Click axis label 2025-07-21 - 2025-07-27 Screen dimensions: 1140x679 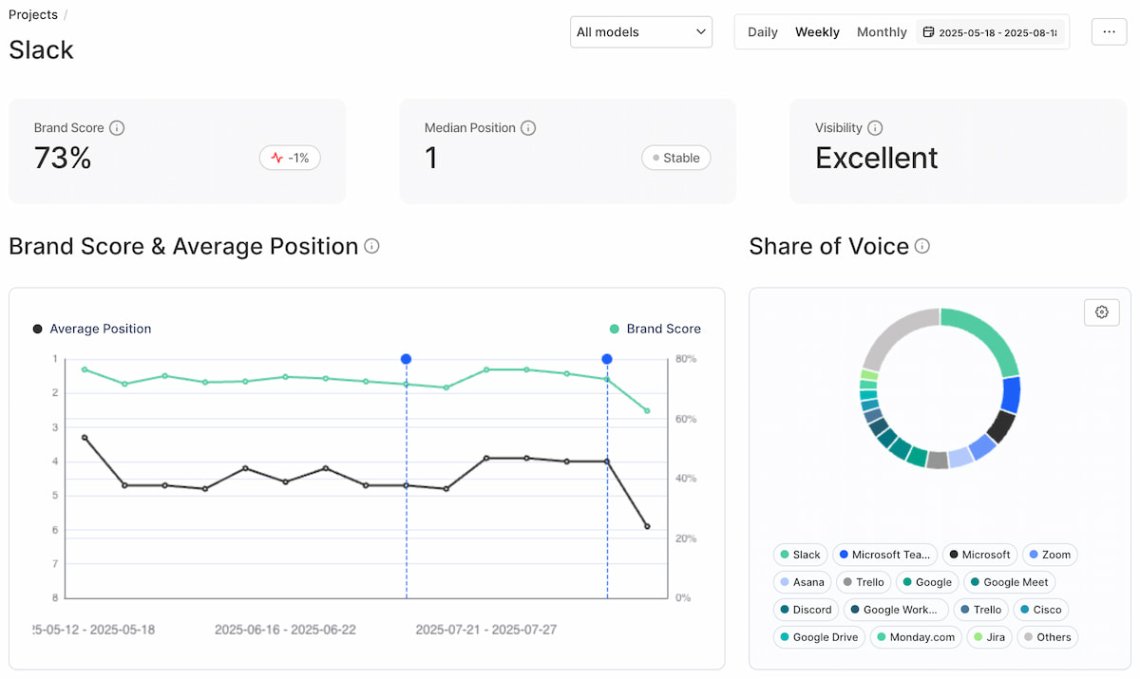click(486, 630)
